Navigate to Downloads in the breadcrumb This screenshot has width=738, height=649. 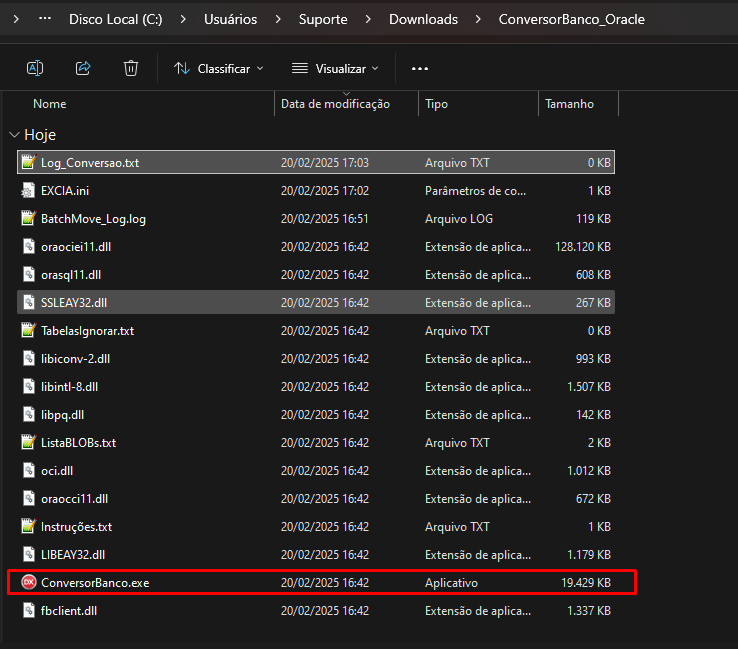423,19
